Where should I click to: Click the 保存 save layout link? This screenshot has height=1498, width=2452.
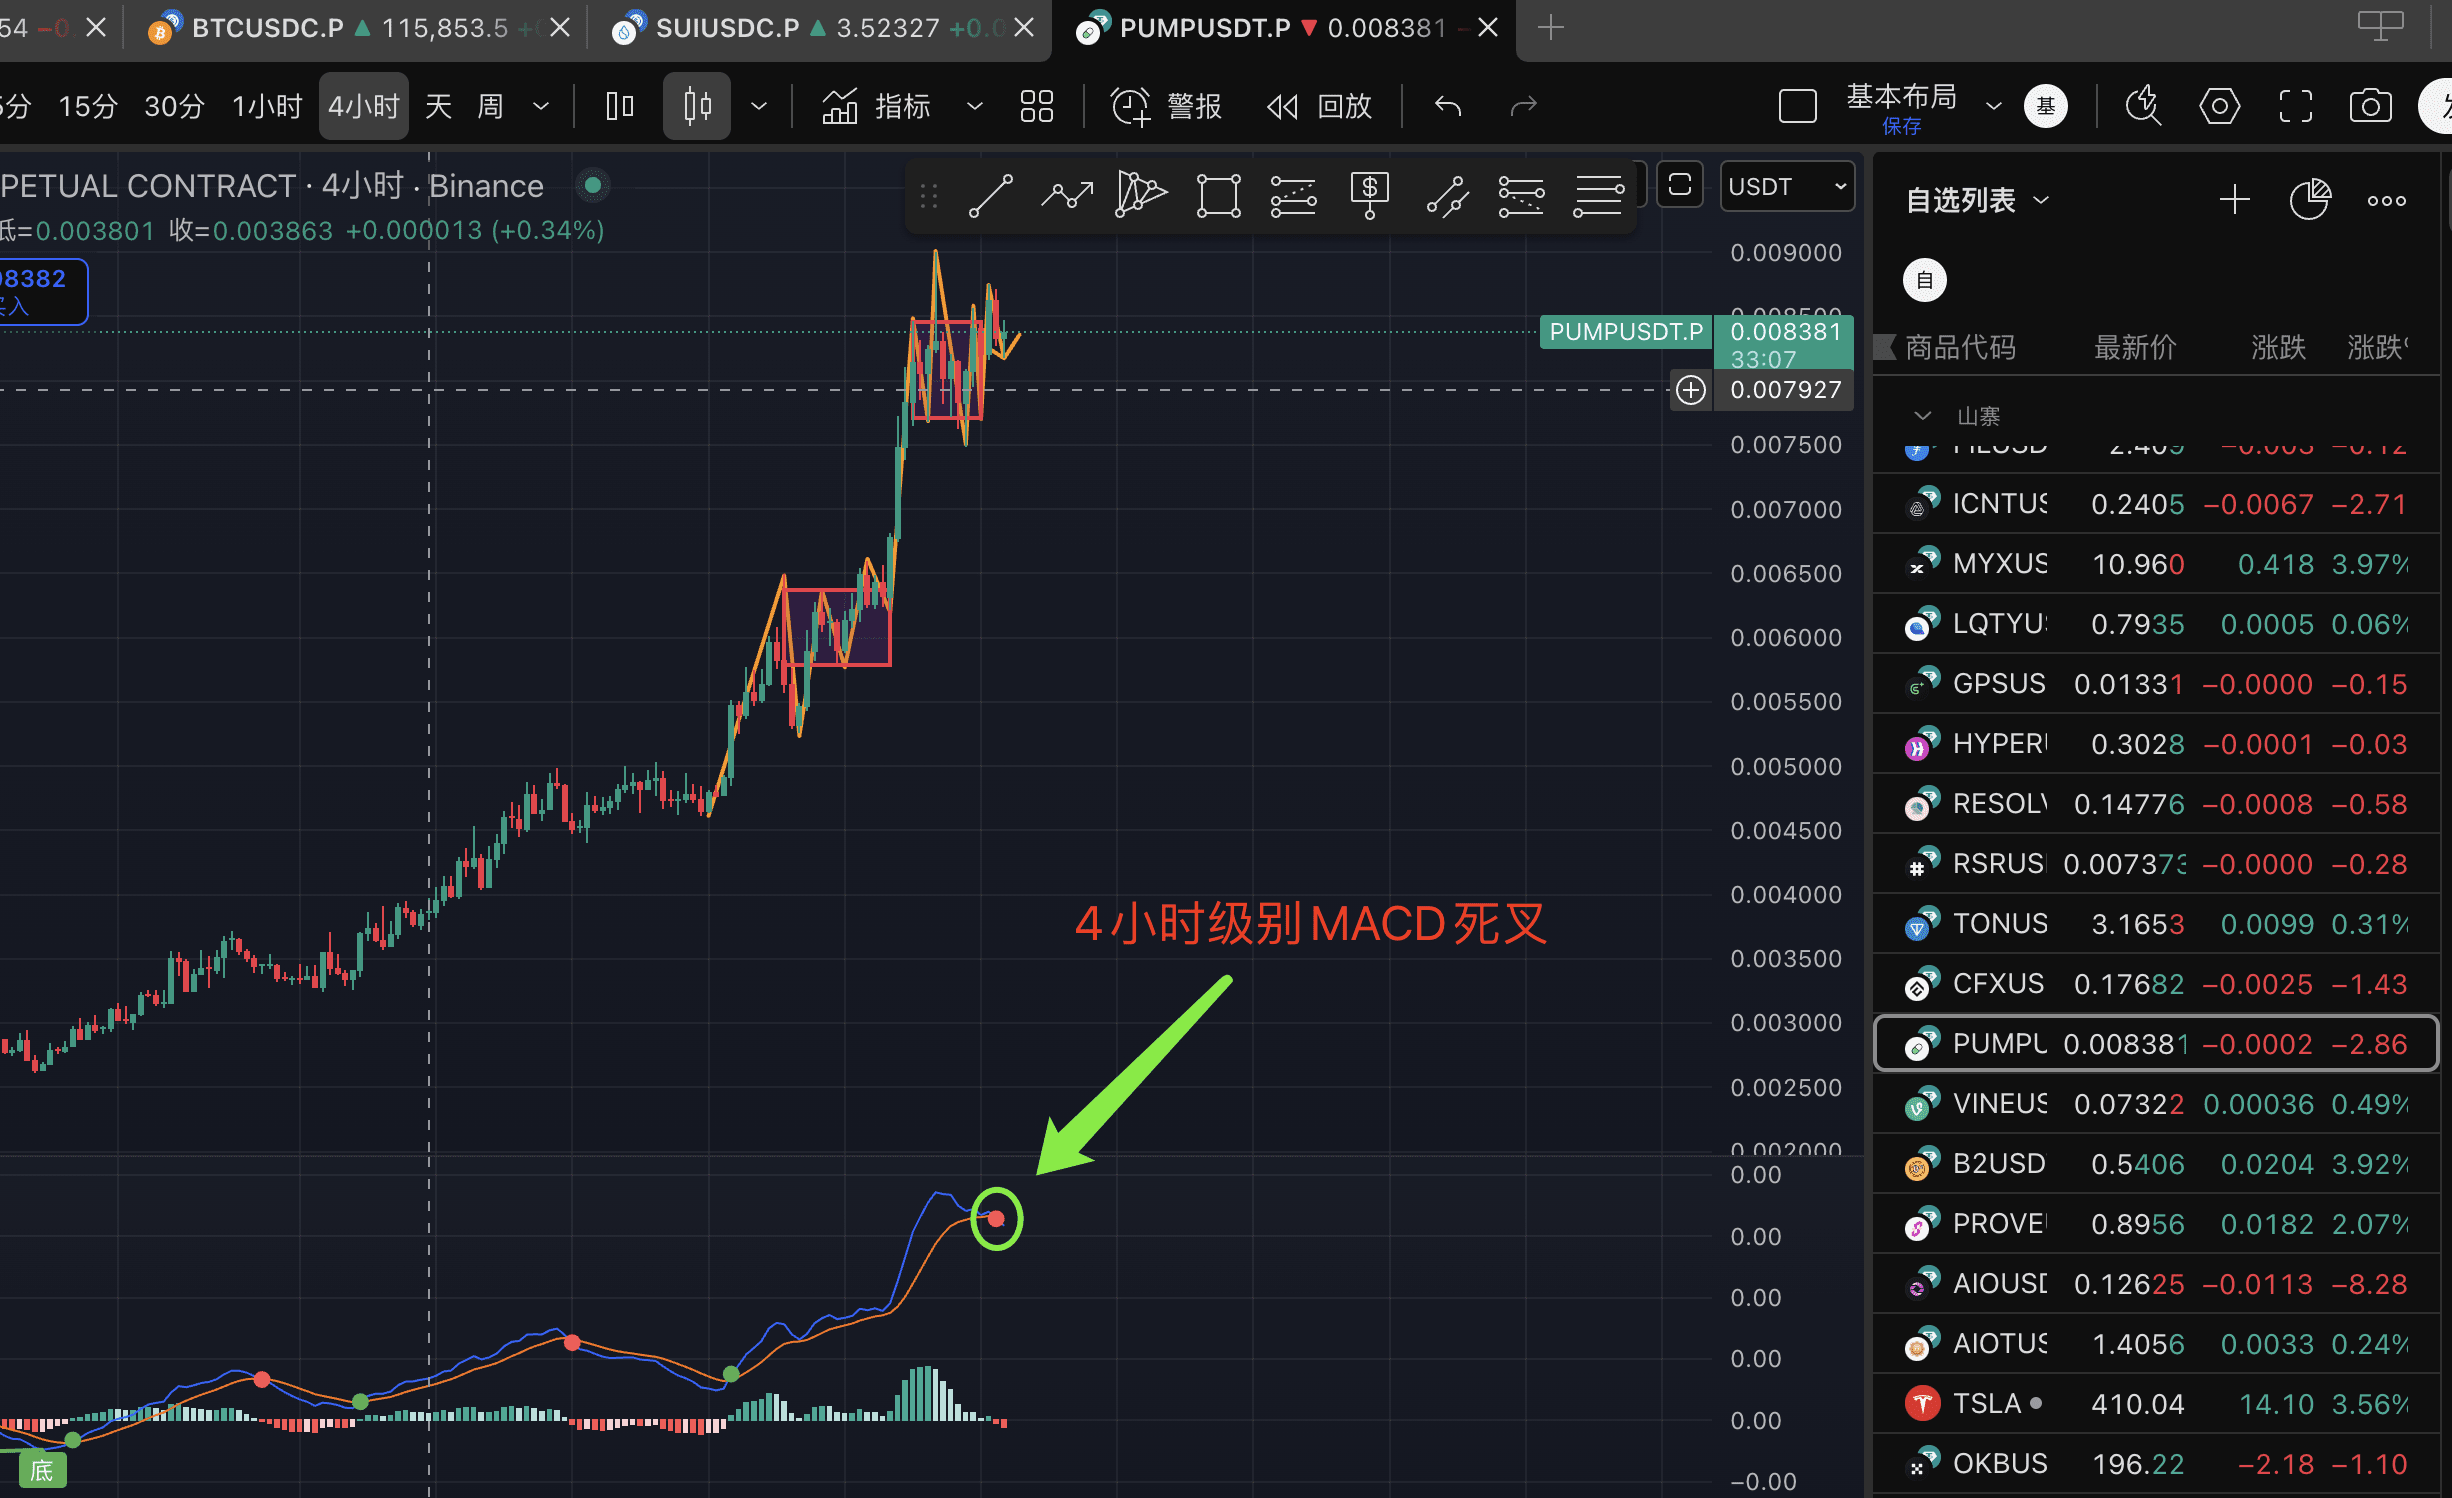(1902, 127)
